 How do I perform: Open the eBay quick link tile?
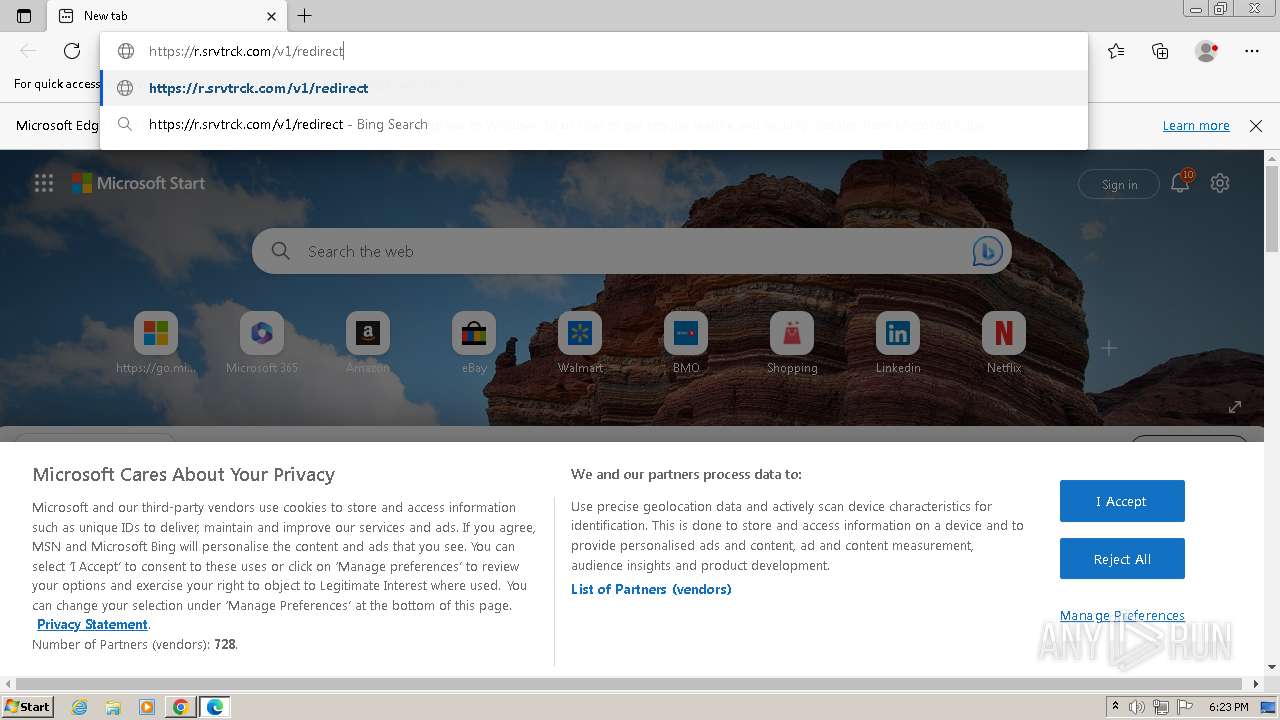click(x=474, y=343)
